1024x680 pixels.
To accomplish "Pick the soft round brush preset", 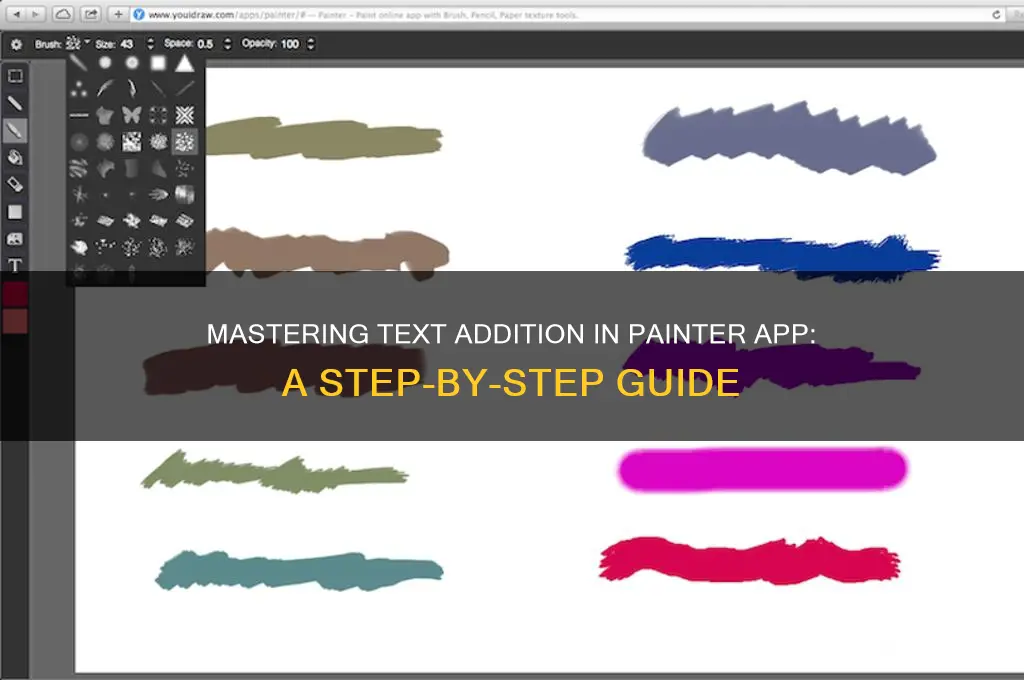I will pos(105,63).
